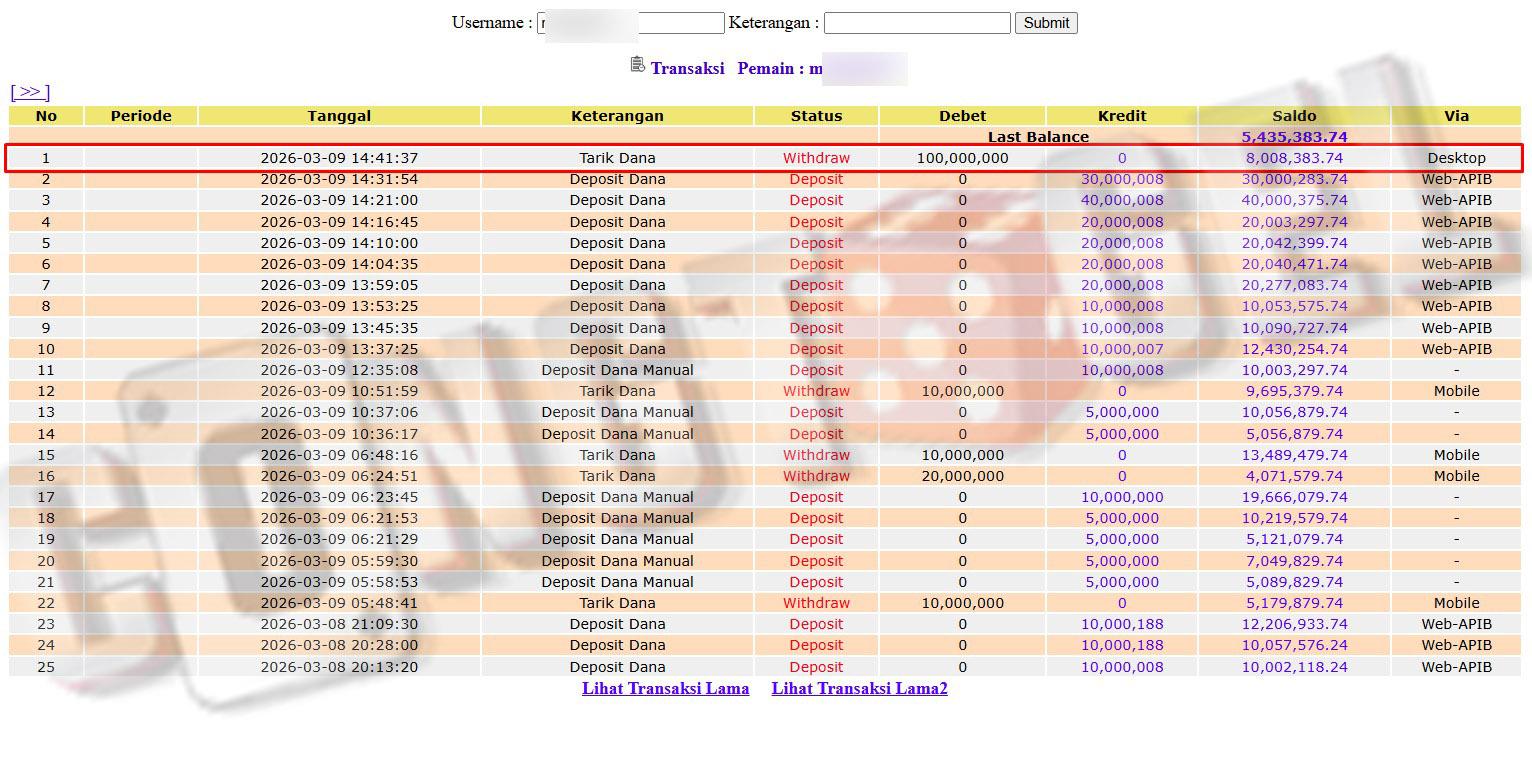Click the Desktop via cell
Viewport: 1532px width, 770px height.
pyautogui.click(x=1455, y=158)
